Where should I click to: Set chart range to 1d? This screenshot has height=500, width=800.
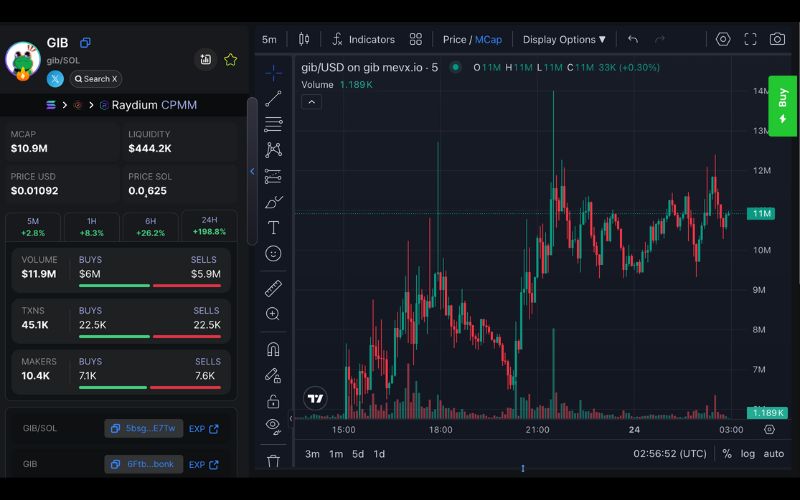click(379, 454)
